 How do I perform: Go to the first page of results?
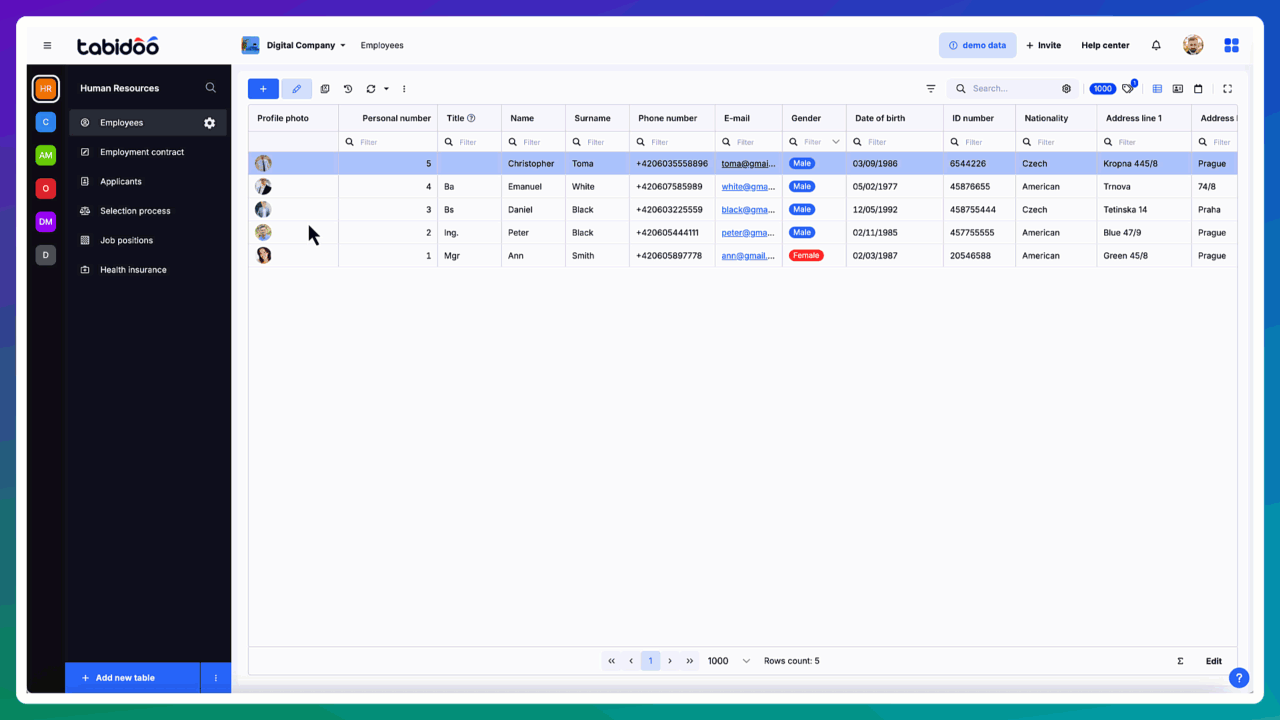[x=612, y=661]
